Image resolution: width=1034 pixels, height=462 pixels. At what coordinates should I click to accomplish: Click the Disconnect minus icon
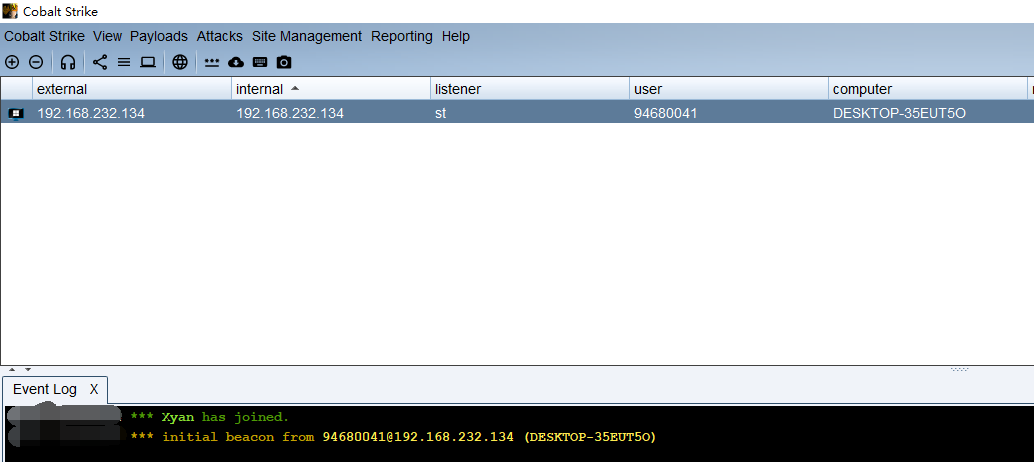coord(36,62)
